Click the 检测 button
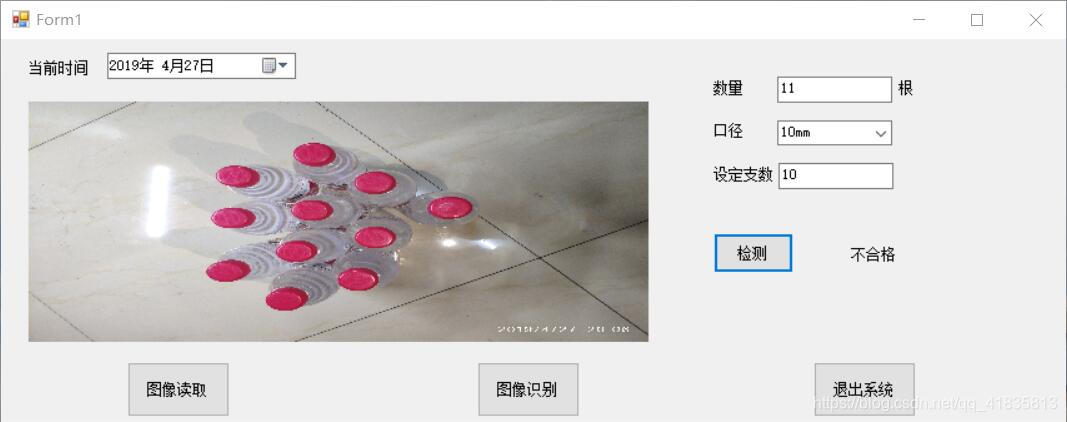The image size is (1067, 422). [753, 253]
